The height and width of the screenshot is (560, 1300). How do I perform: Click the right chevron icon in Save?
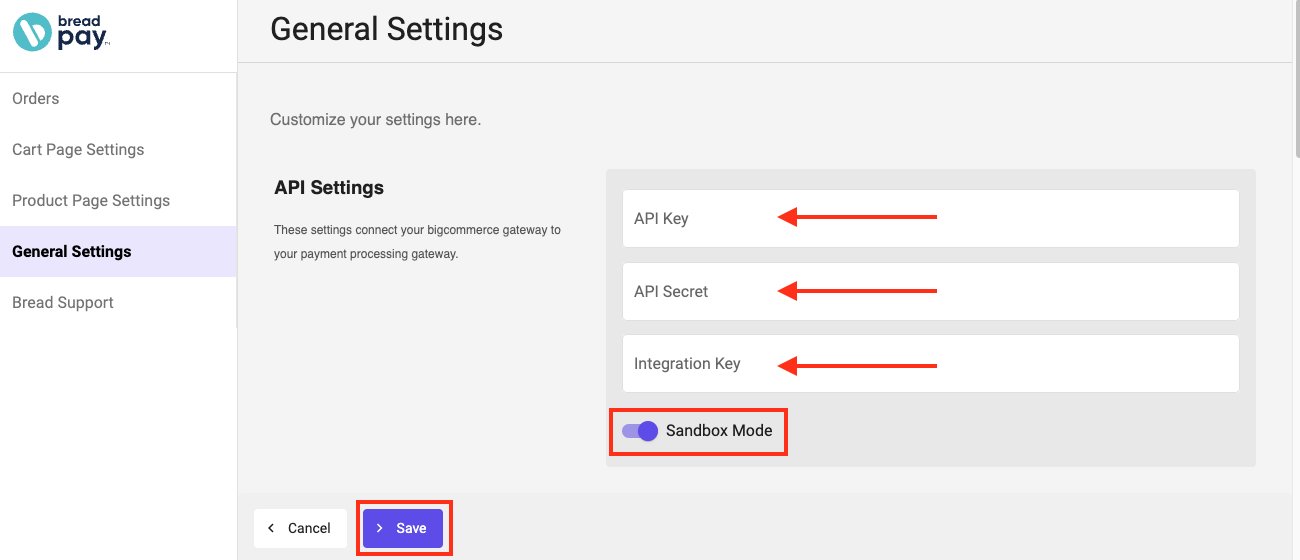[x=379, y=528]
